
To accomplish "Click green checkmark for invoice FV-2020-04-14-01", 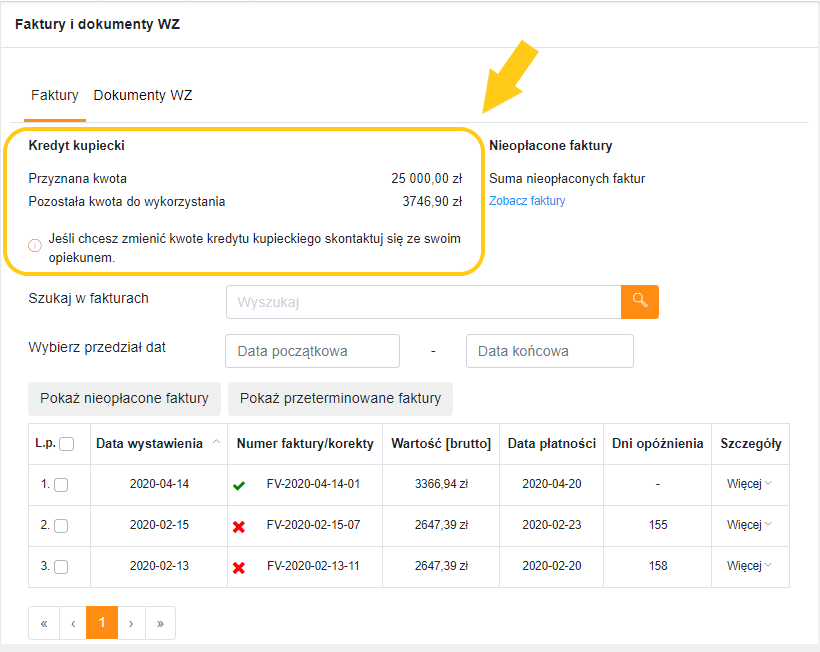I will coord(239,485).
